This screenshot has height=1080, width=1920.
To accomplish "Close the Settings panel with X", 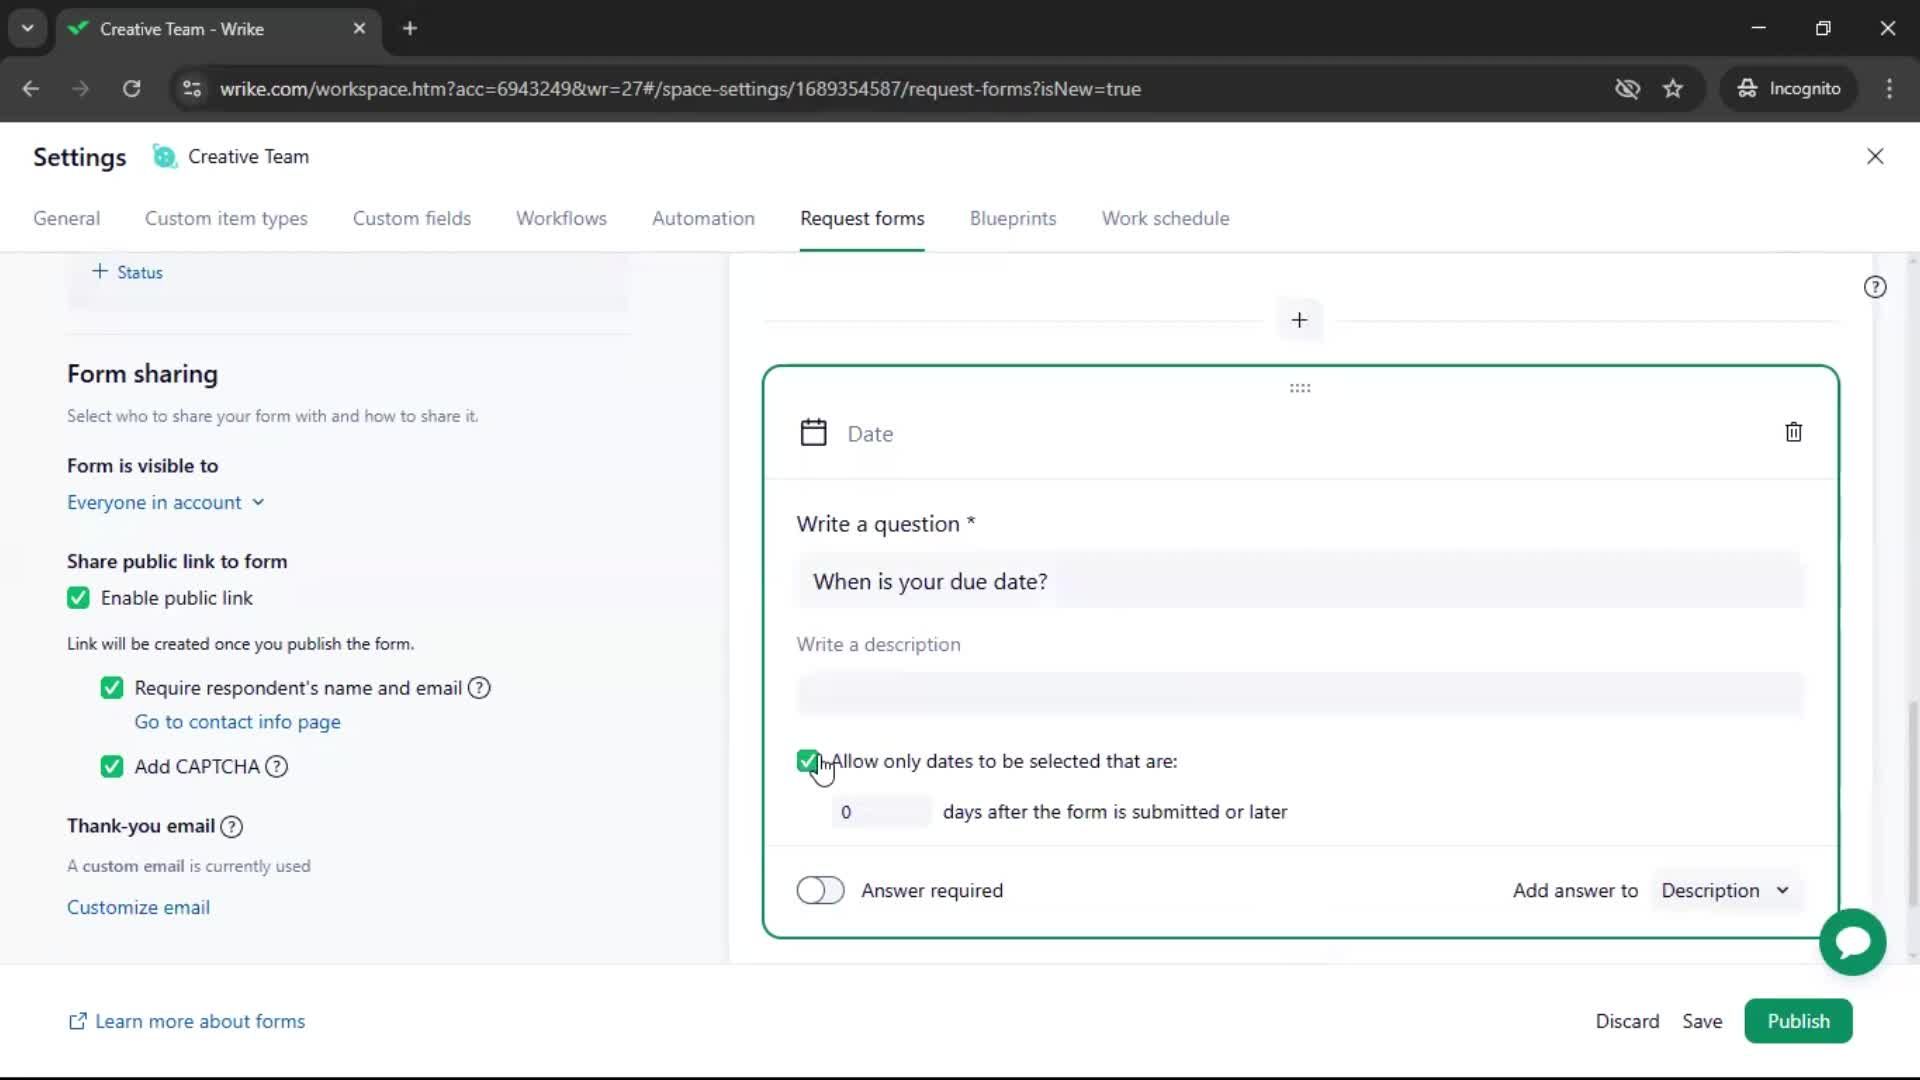I will 1874,156.
